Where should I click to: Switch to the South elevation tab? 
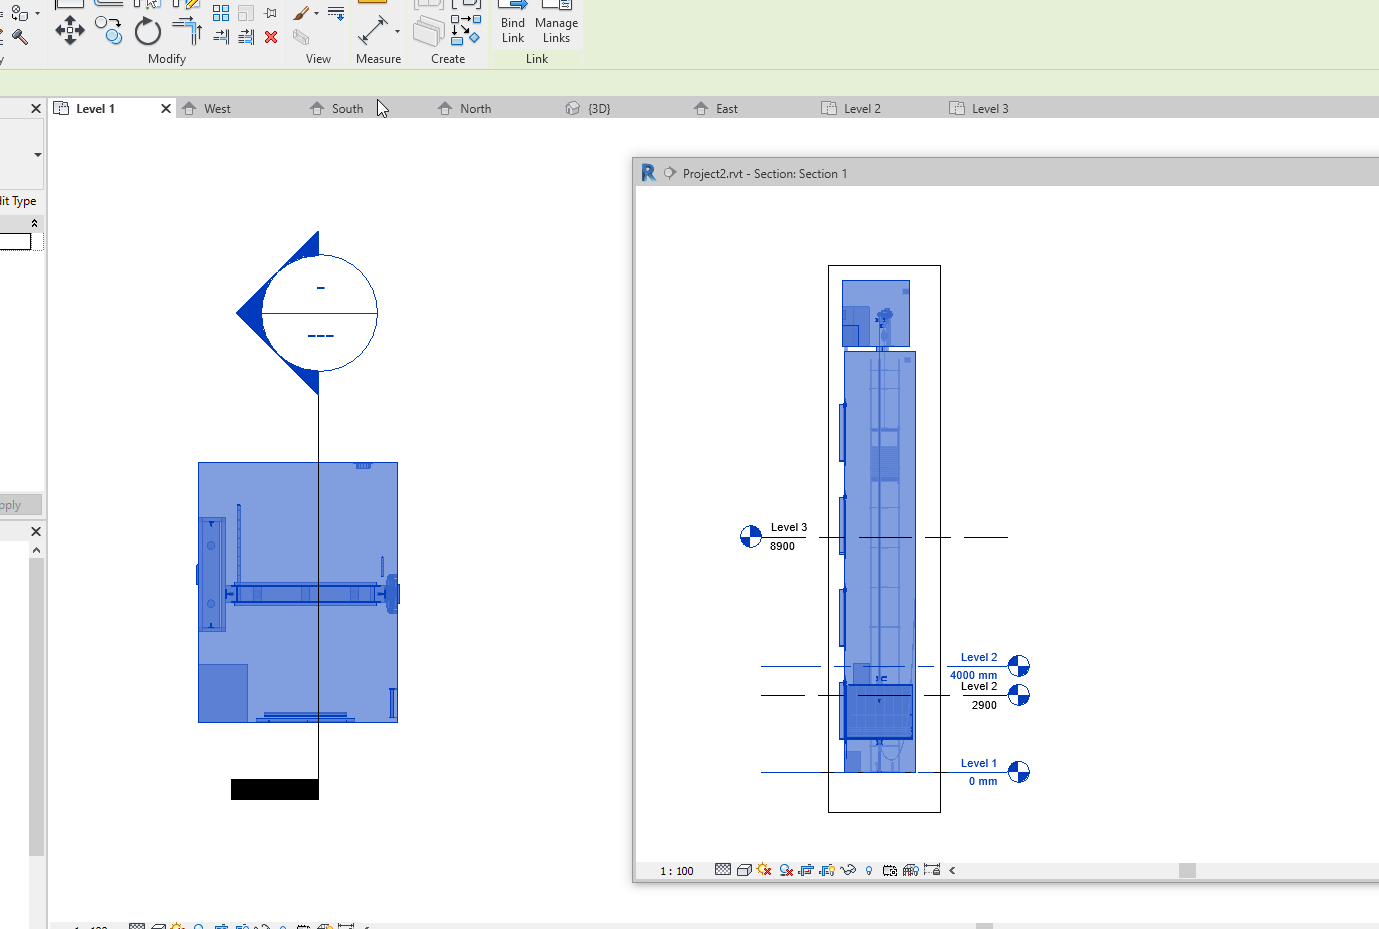coord(345,108)
